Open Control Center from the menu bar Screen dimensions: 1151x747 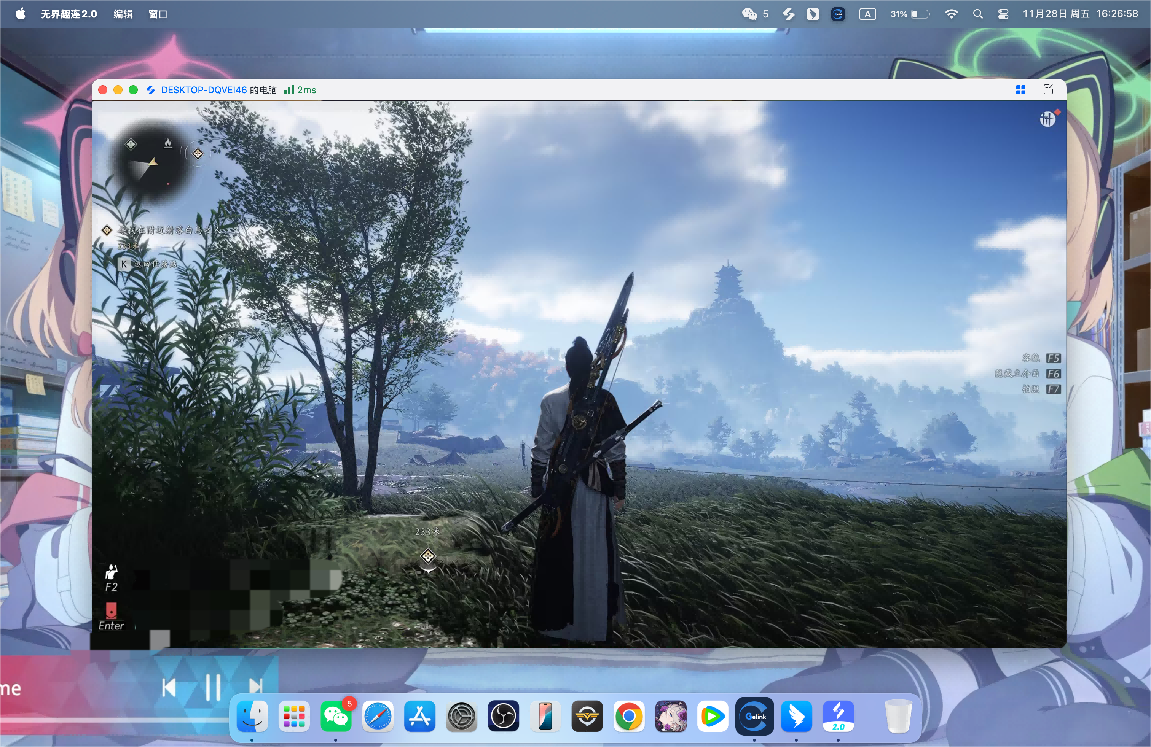[x=1001, y=14]
